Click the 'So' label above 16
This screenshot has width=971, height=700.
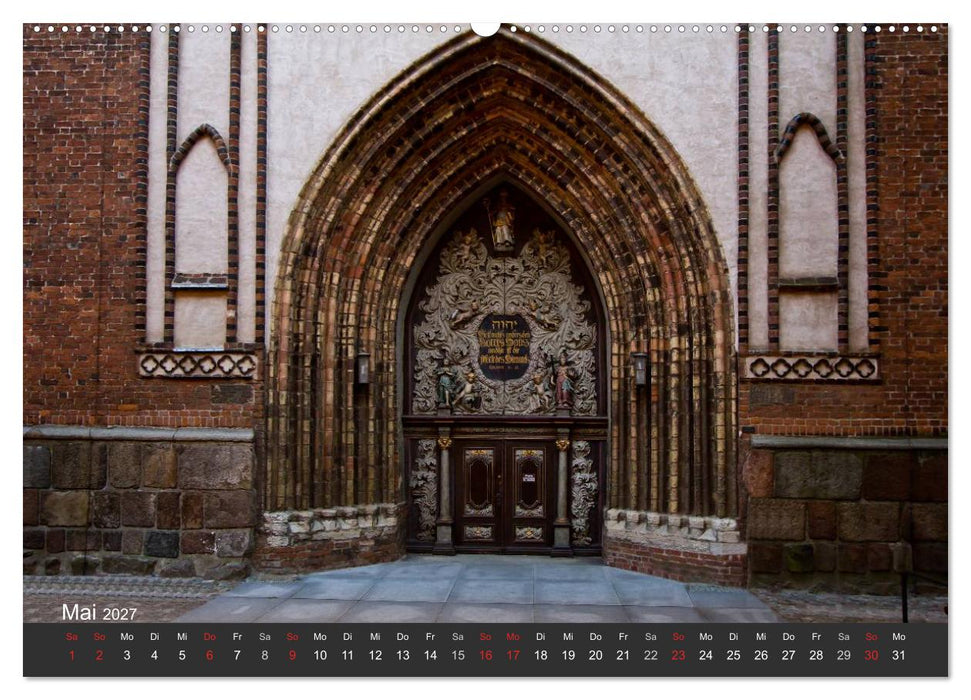tap(486, 637)
